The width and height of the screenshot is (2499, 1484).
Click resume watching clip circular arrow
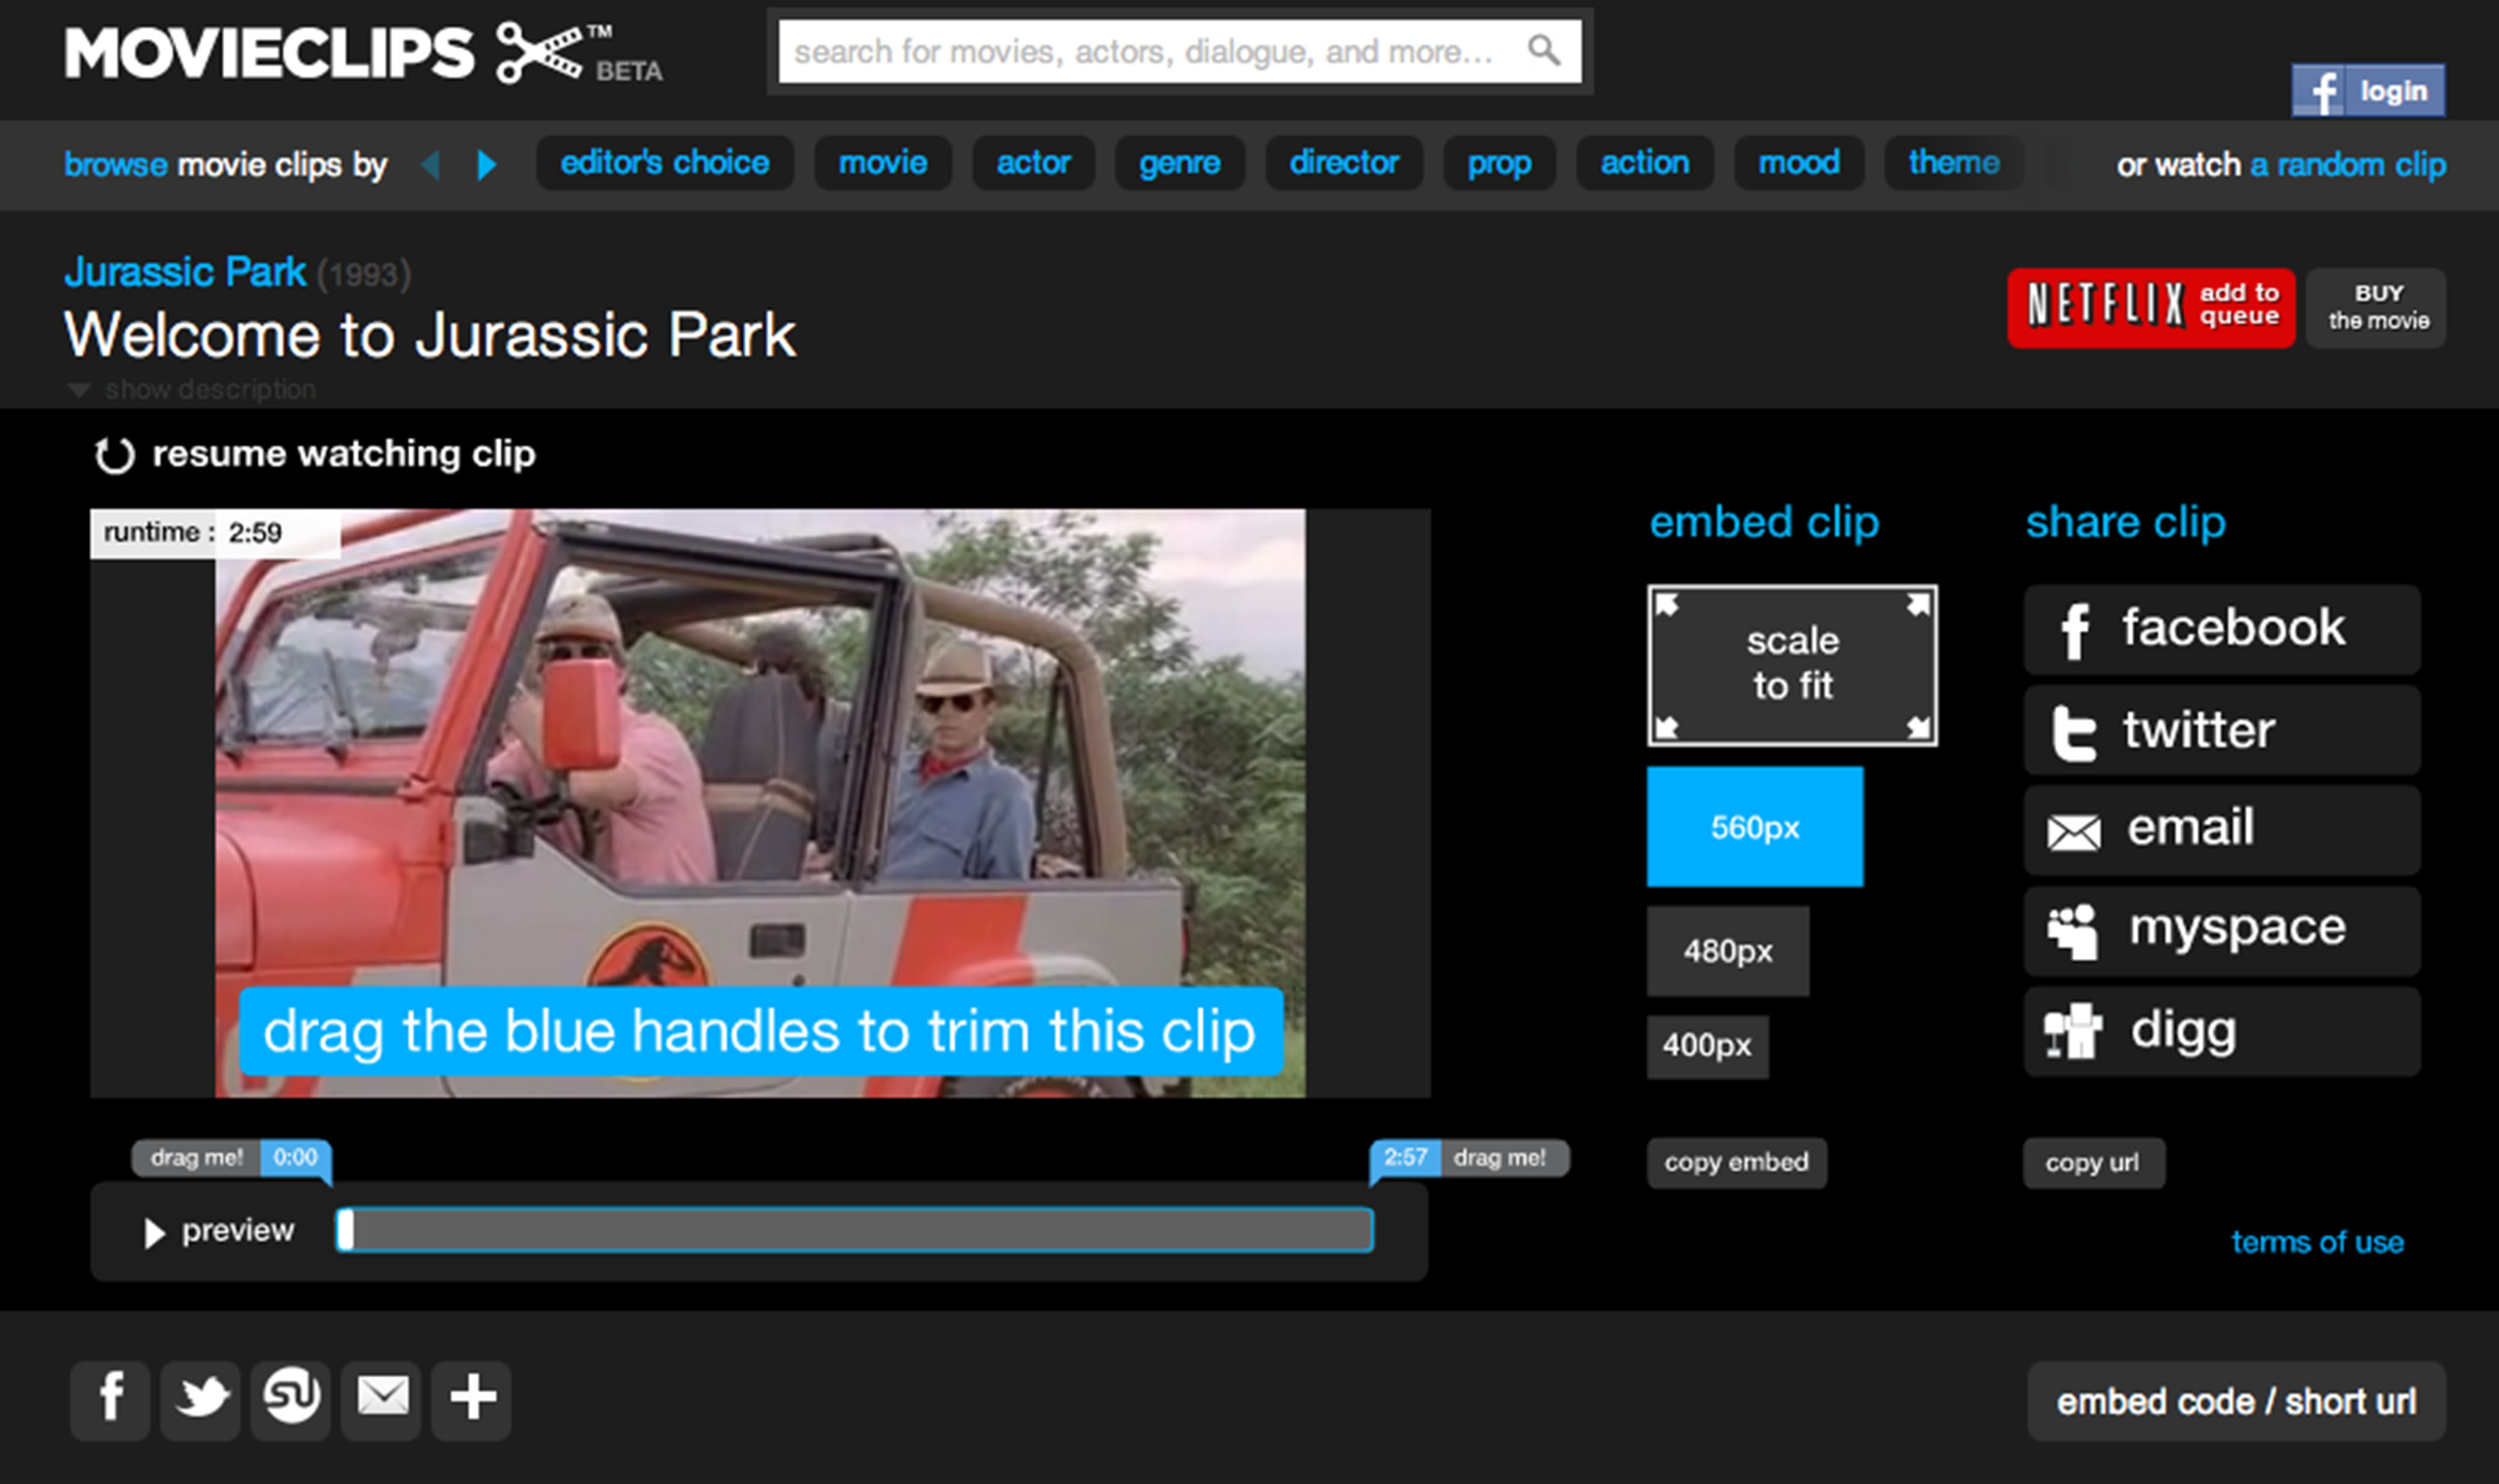pos(114,455)
